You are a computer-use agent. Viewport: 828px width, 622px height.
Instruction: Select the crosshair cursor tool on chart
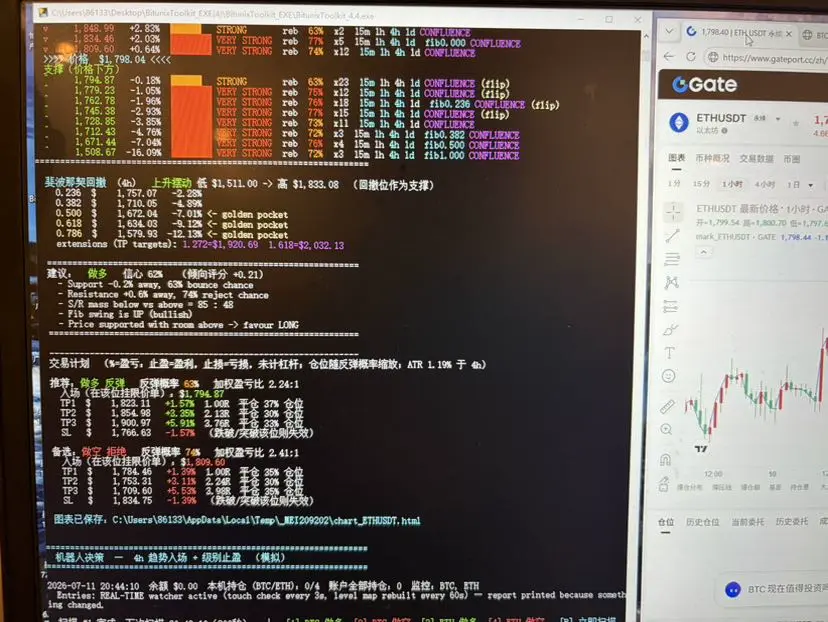coord(673,212)
